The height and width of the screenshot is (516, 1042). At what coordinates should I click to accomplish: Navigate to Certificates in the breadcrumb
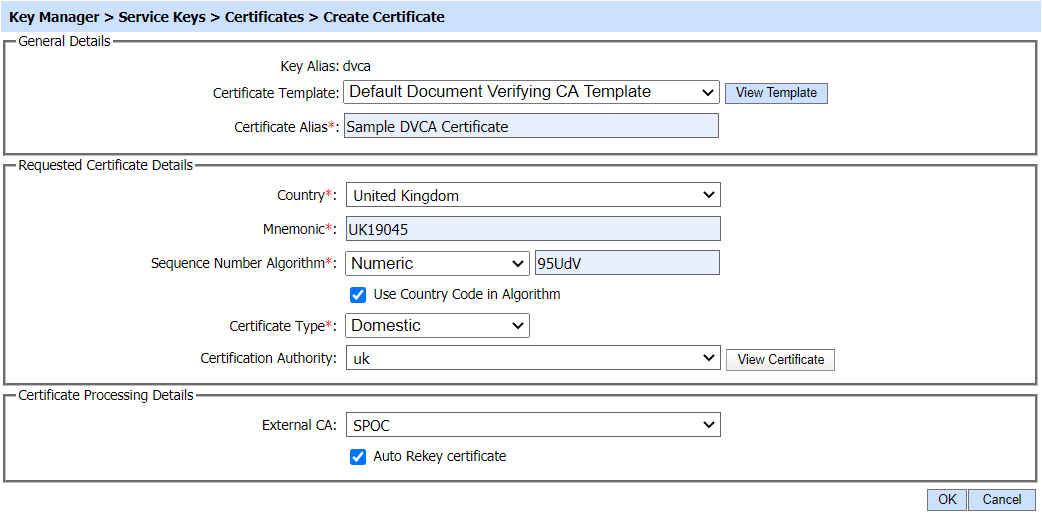point(265,17)
